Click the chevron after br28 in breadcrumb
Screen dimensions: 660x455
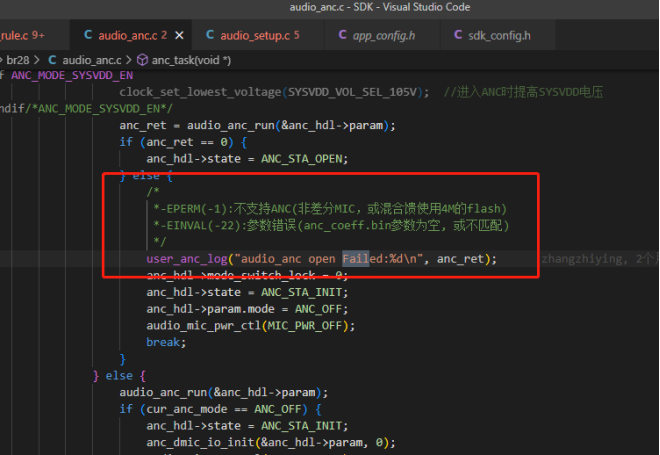(x=37, y=60)
